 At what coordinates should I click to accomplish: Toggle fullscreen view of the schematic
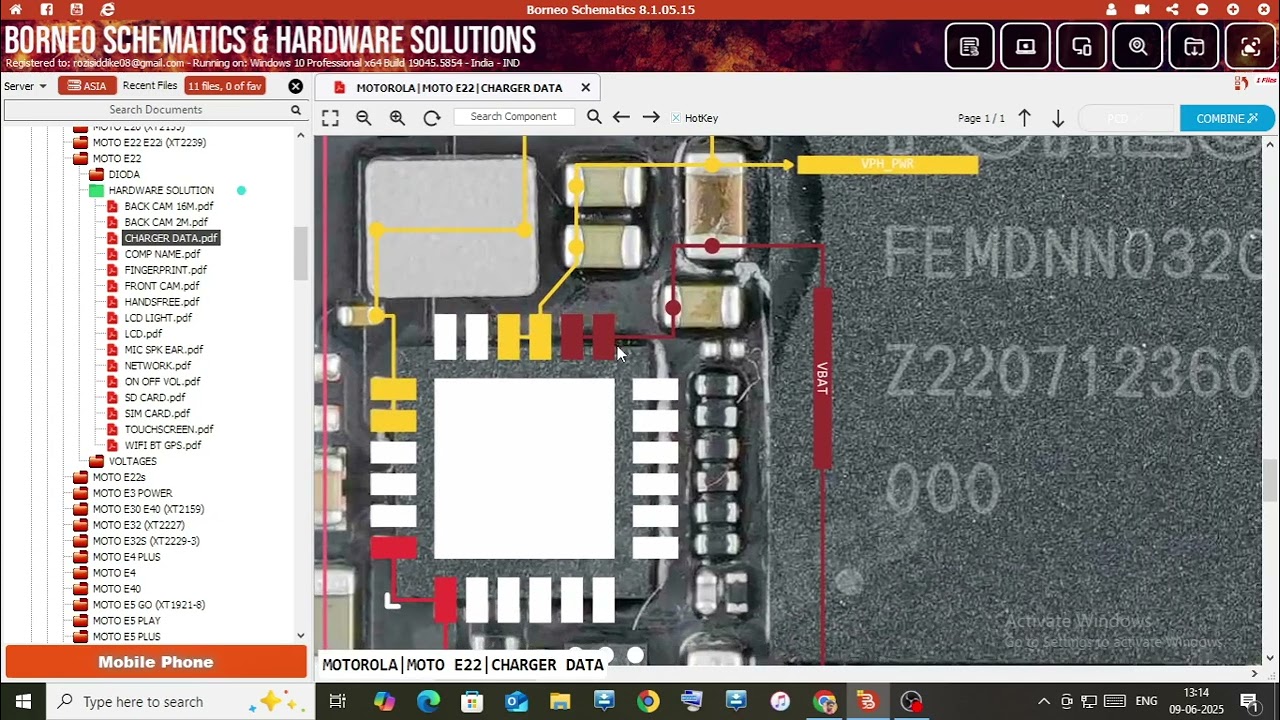(x=330, y=118)
